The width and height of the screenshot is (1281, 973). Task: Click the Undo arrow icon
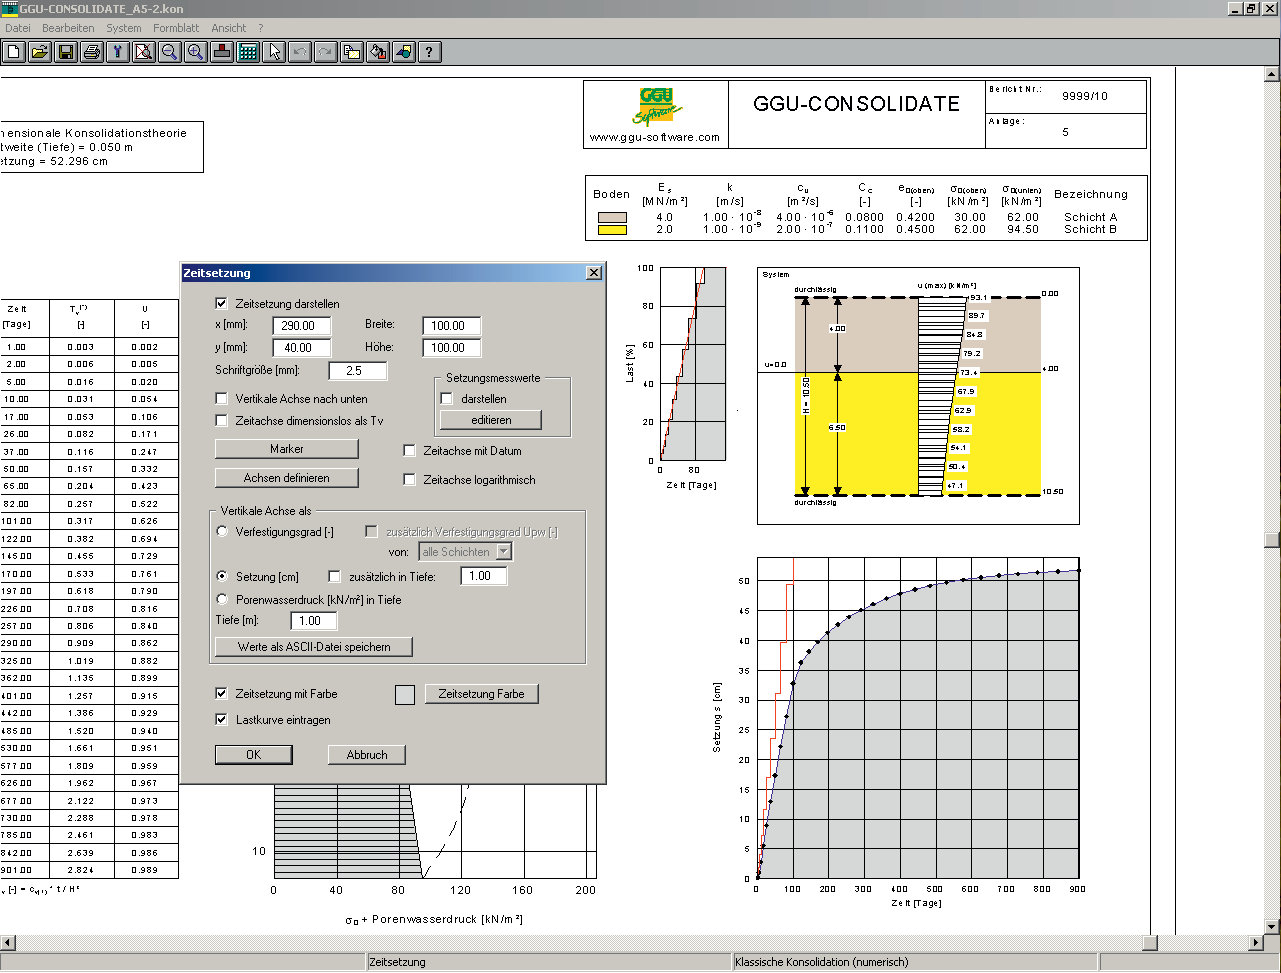coord(299,52)
